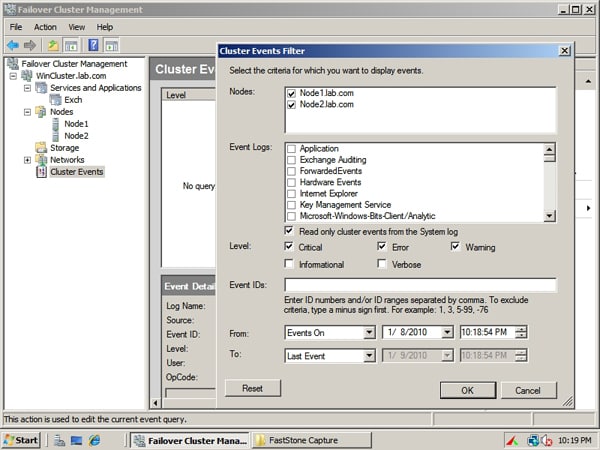Click the From time spinner arrows

pos(521,333)
